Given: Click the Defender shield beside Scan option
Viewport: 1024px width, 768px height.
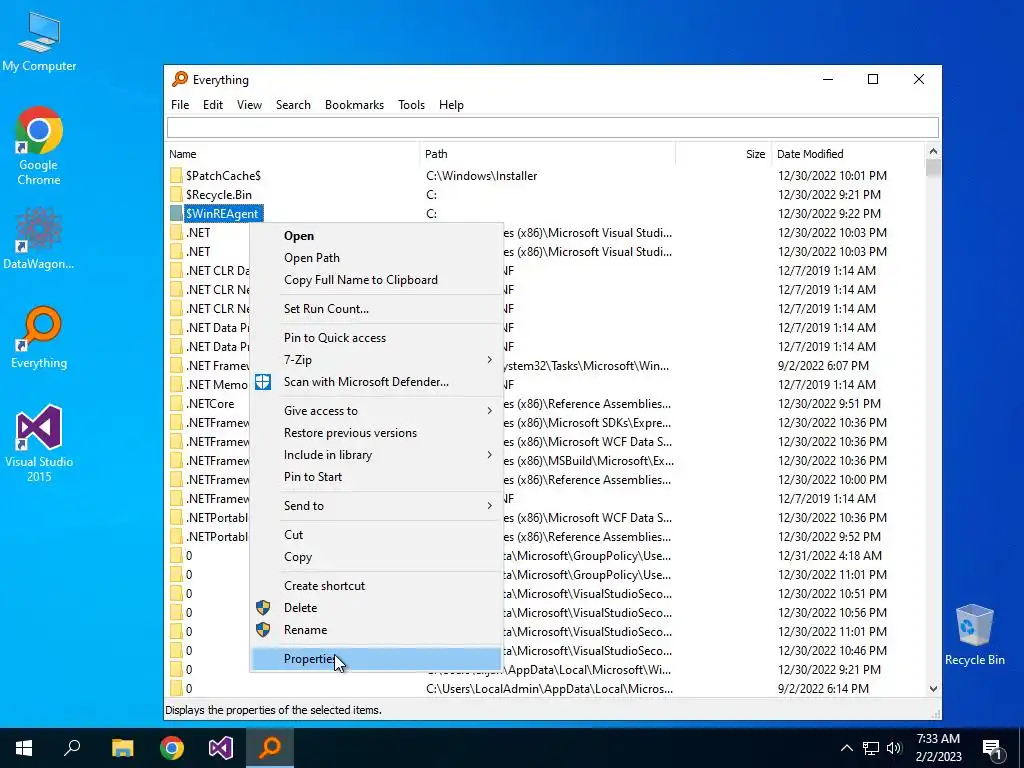Looking at the screenshot, I should pyautogui.click(x=263, y=382).
